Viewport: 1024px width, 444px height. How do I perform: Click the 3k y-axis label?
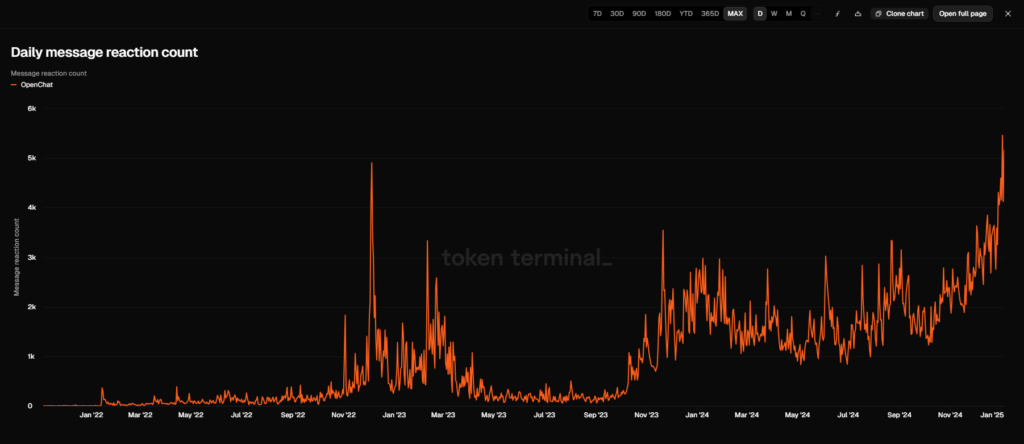31,257
